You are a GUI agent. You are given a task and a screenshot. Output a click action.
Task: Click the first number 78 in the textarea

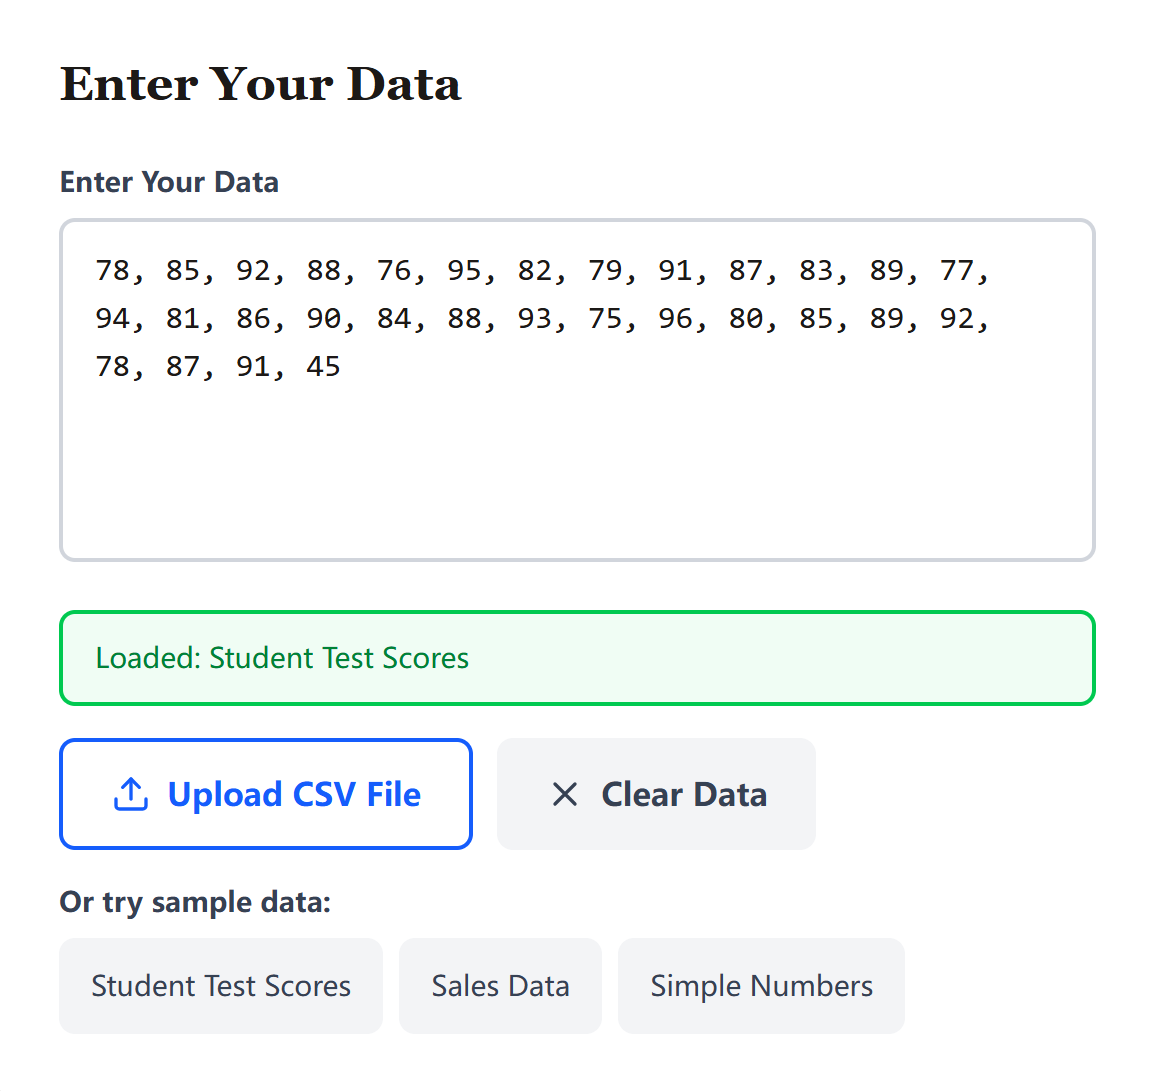tap(113, 270)
